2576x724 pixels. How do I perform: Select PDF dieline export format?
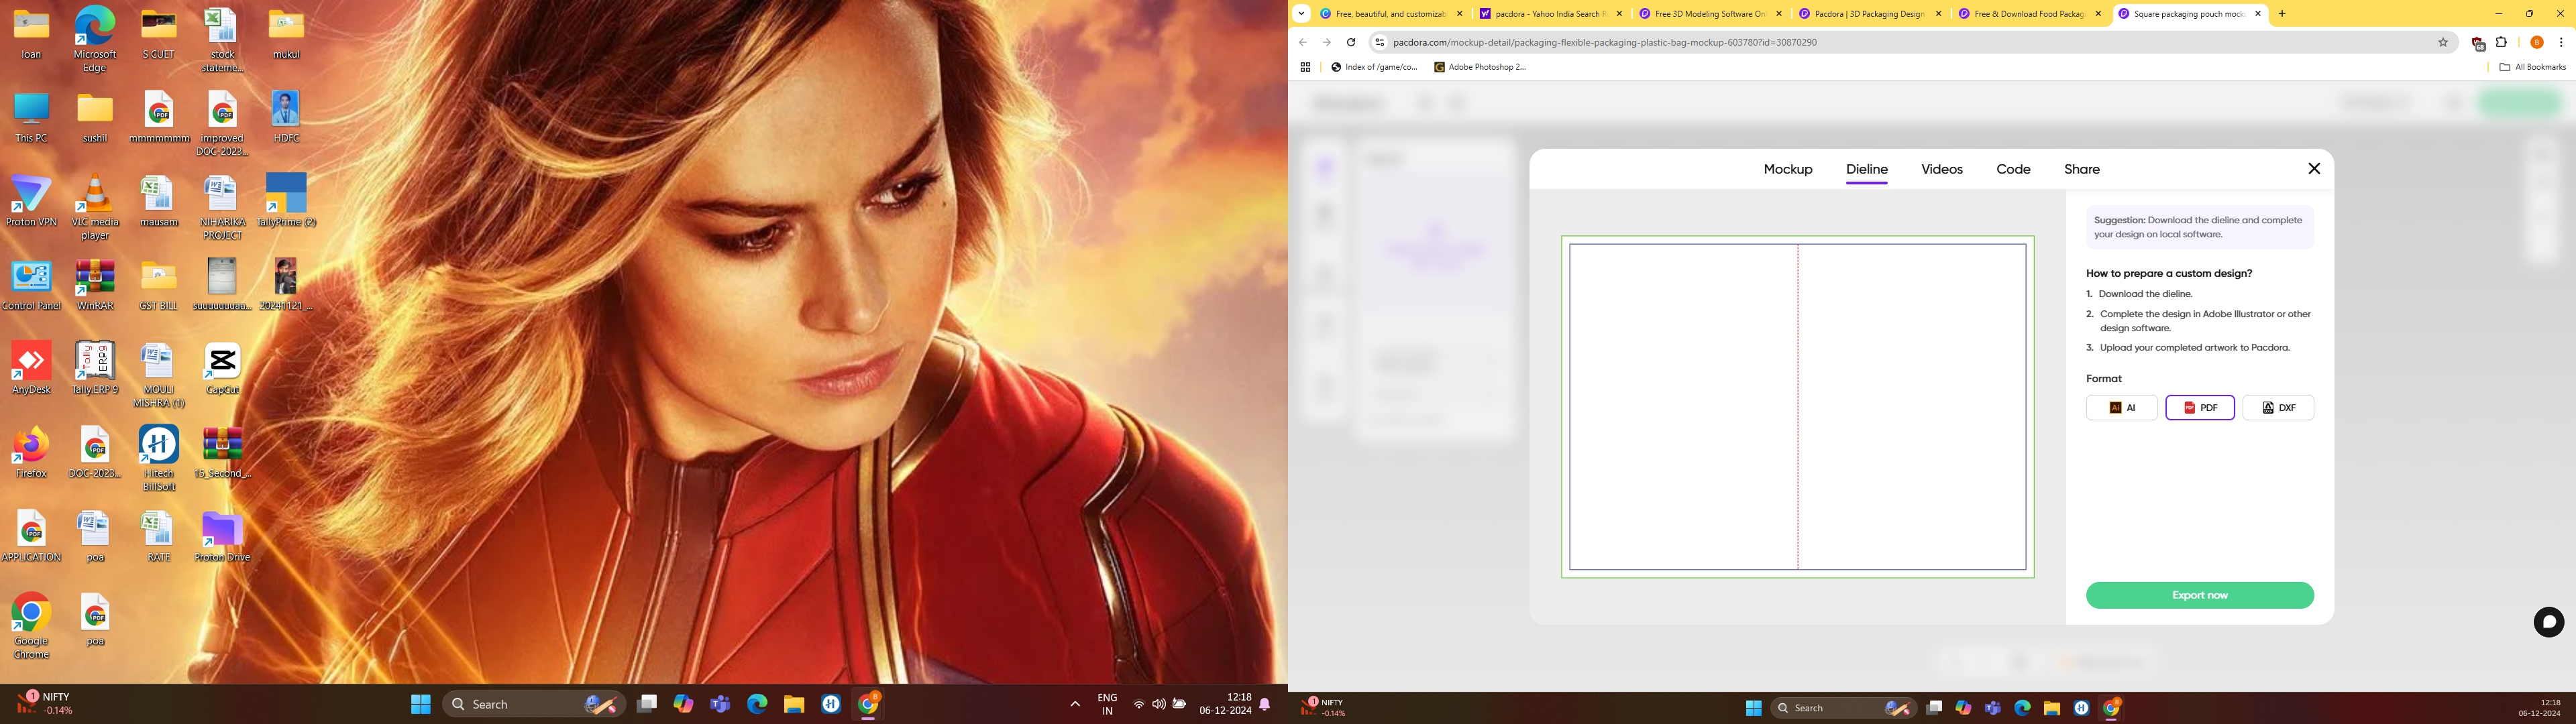pyautogui.click(x=2199, y=408)
